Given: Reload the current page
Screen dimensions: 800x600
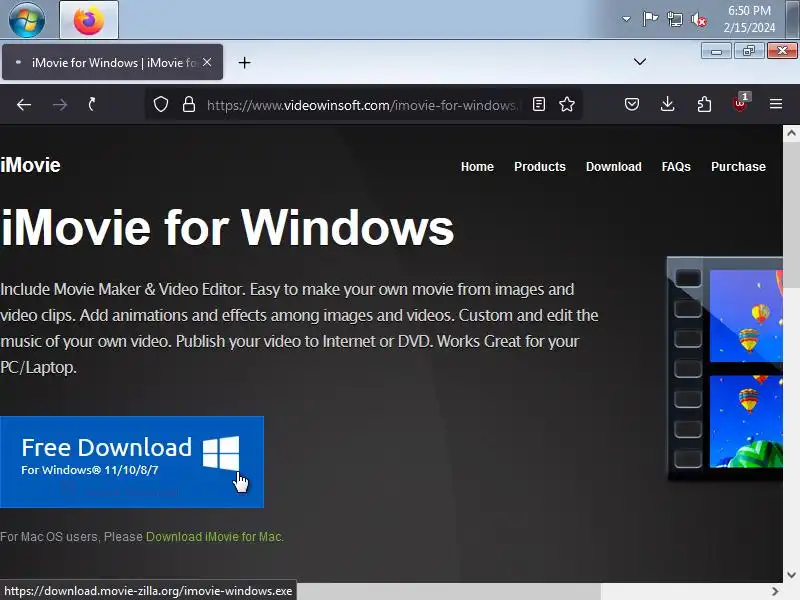Looking at the screenshot, I should pos(92,105).
